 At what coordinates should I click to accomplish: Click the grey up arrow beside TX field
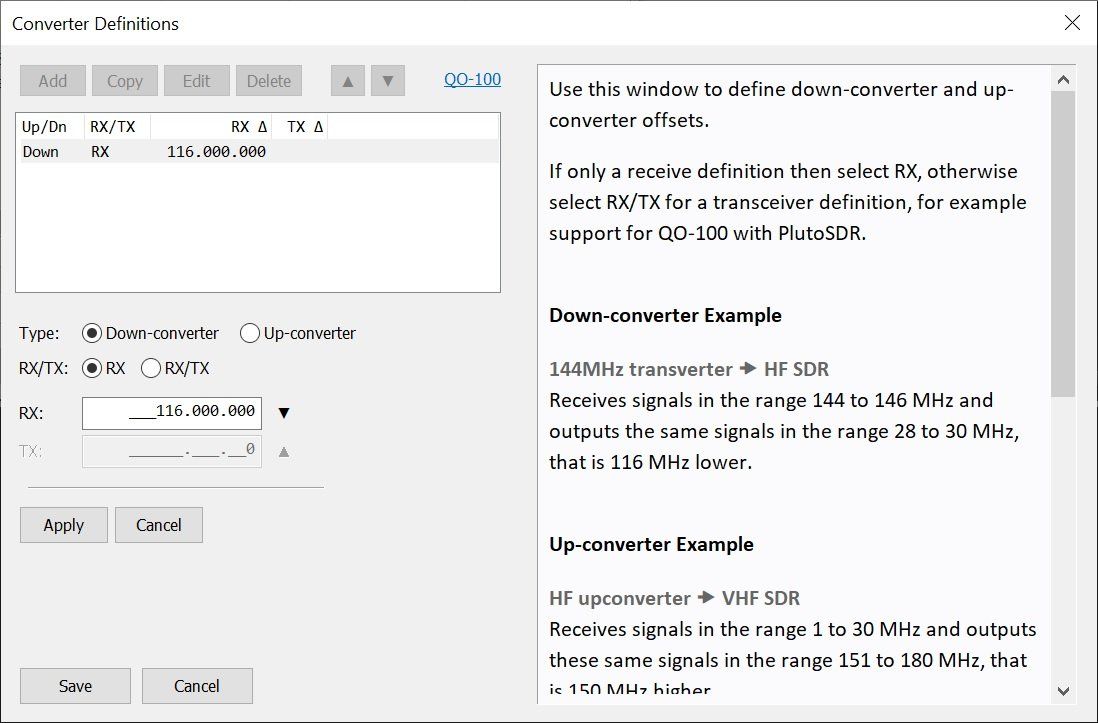coord(283,451)
